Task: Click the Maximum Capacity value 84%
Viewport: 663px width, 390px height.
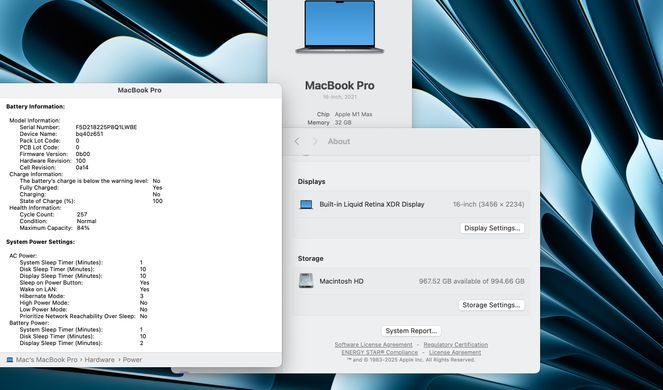Action: (x=83, y=228)
